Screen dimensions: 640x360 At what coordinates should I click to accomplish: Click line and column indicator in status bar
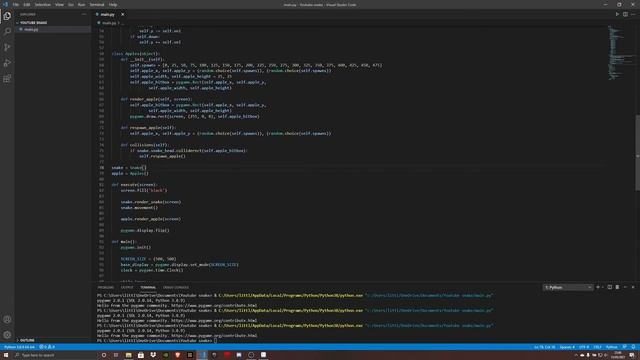544,347
